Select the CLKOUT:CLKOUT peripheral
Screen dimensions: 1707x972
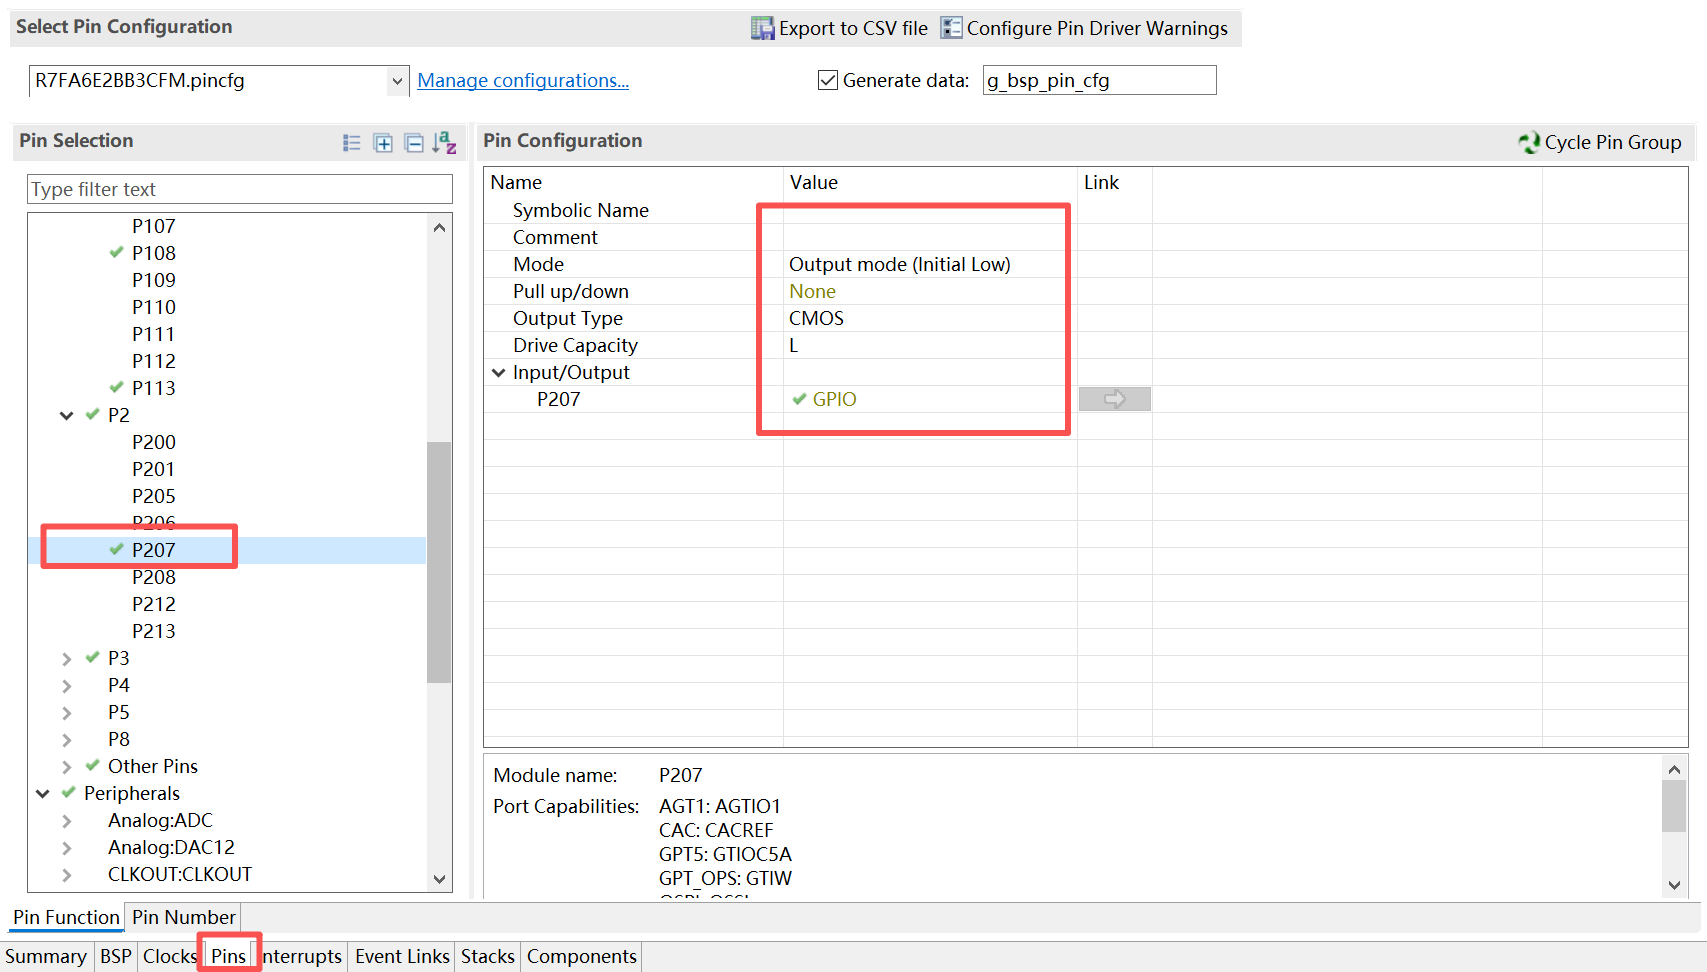pyautogui.click(x=180, y=874)
